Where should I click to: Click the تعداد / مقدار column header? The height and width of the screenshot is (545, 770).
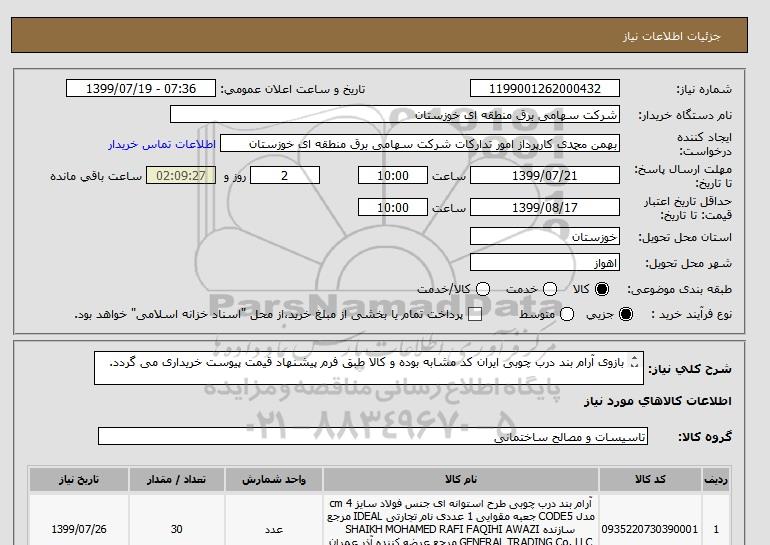pyautogui.click(x=177, y=479)
